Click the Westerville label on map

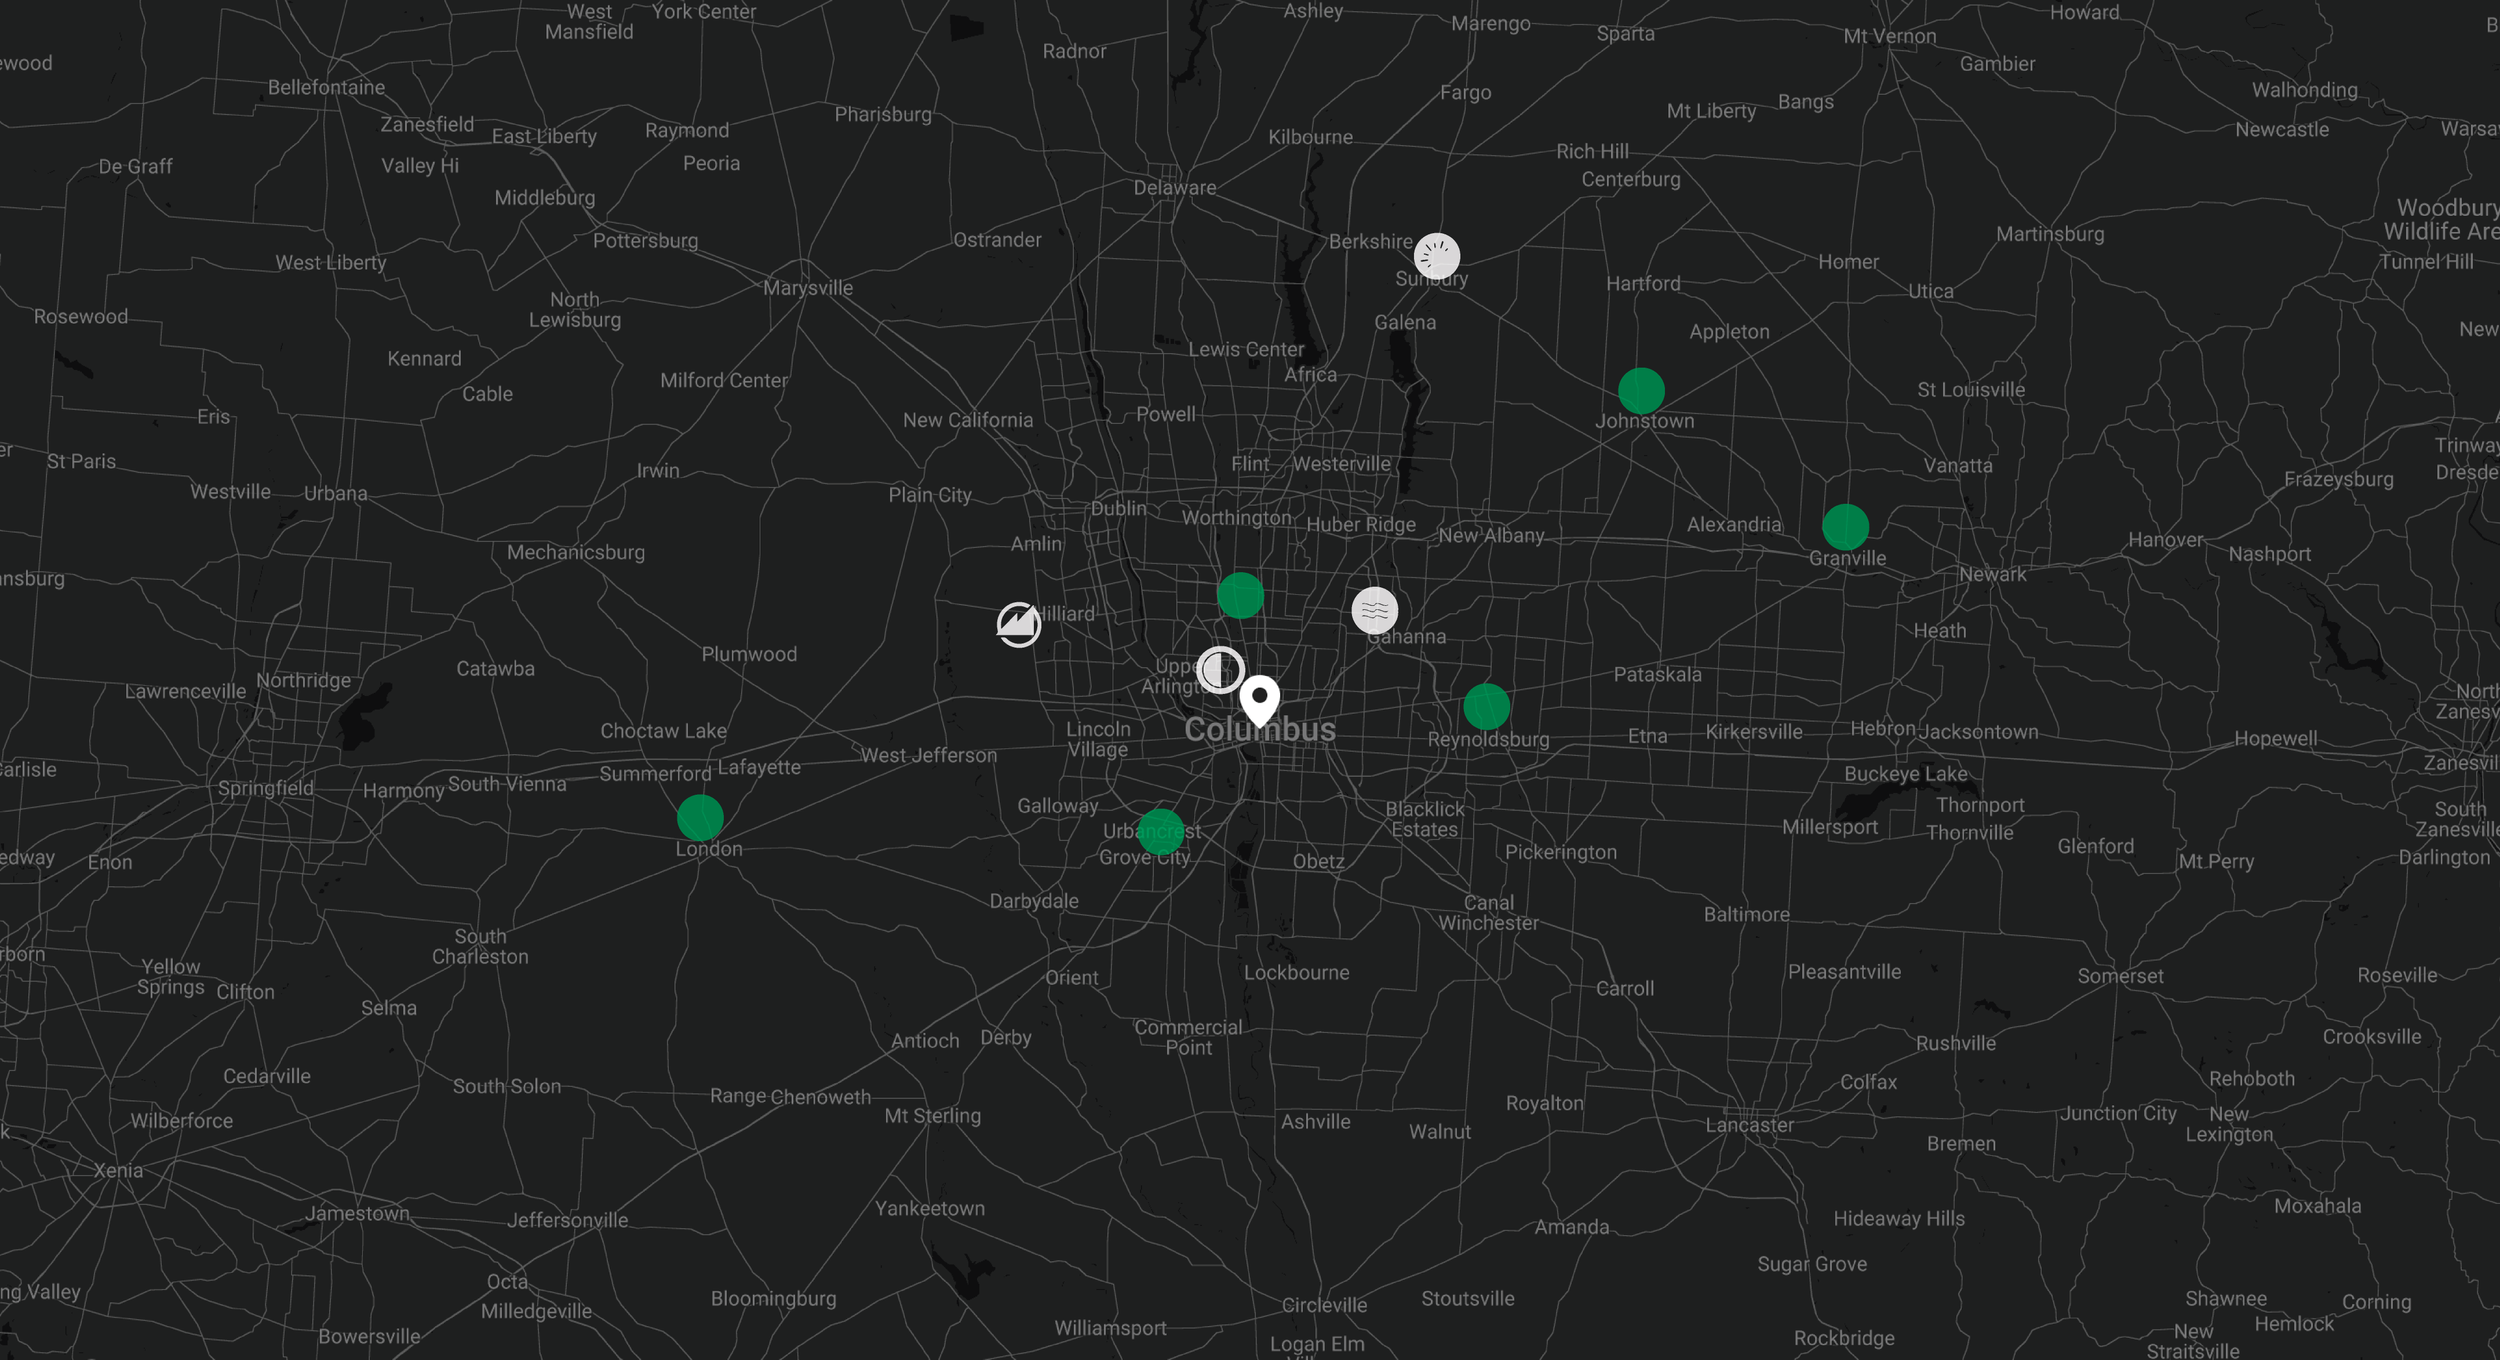tap(1340, 464)
